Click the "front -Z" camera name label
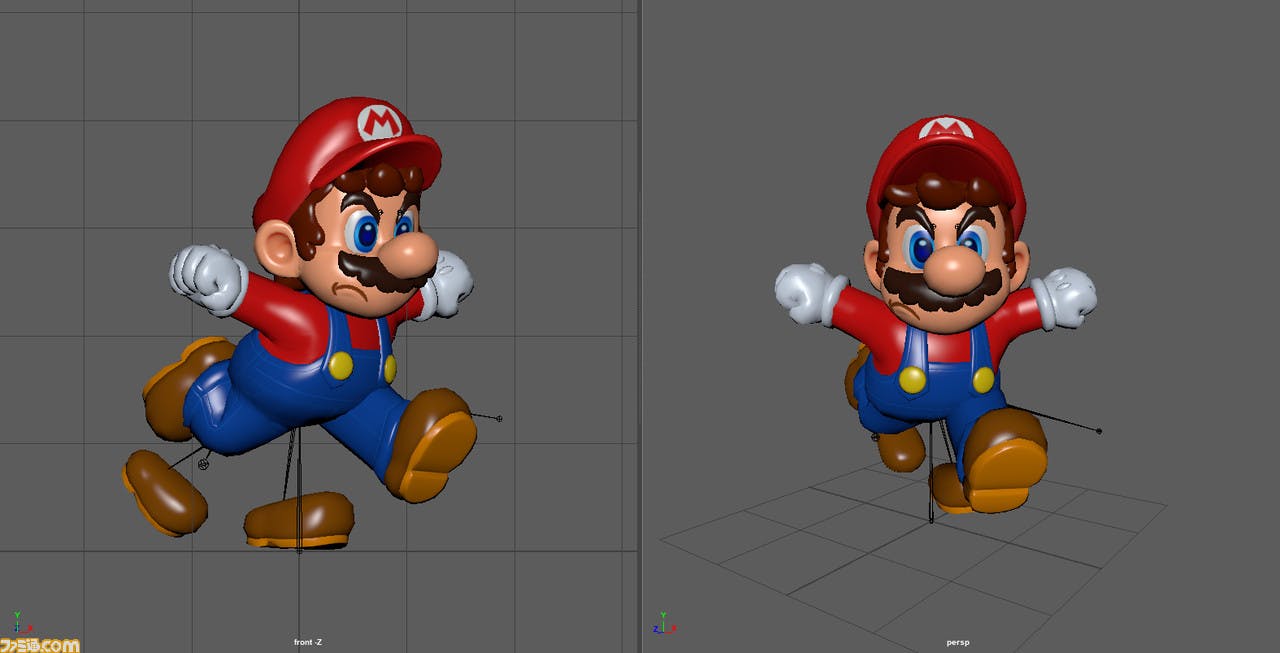1280x653 pixels. (309, 642)
